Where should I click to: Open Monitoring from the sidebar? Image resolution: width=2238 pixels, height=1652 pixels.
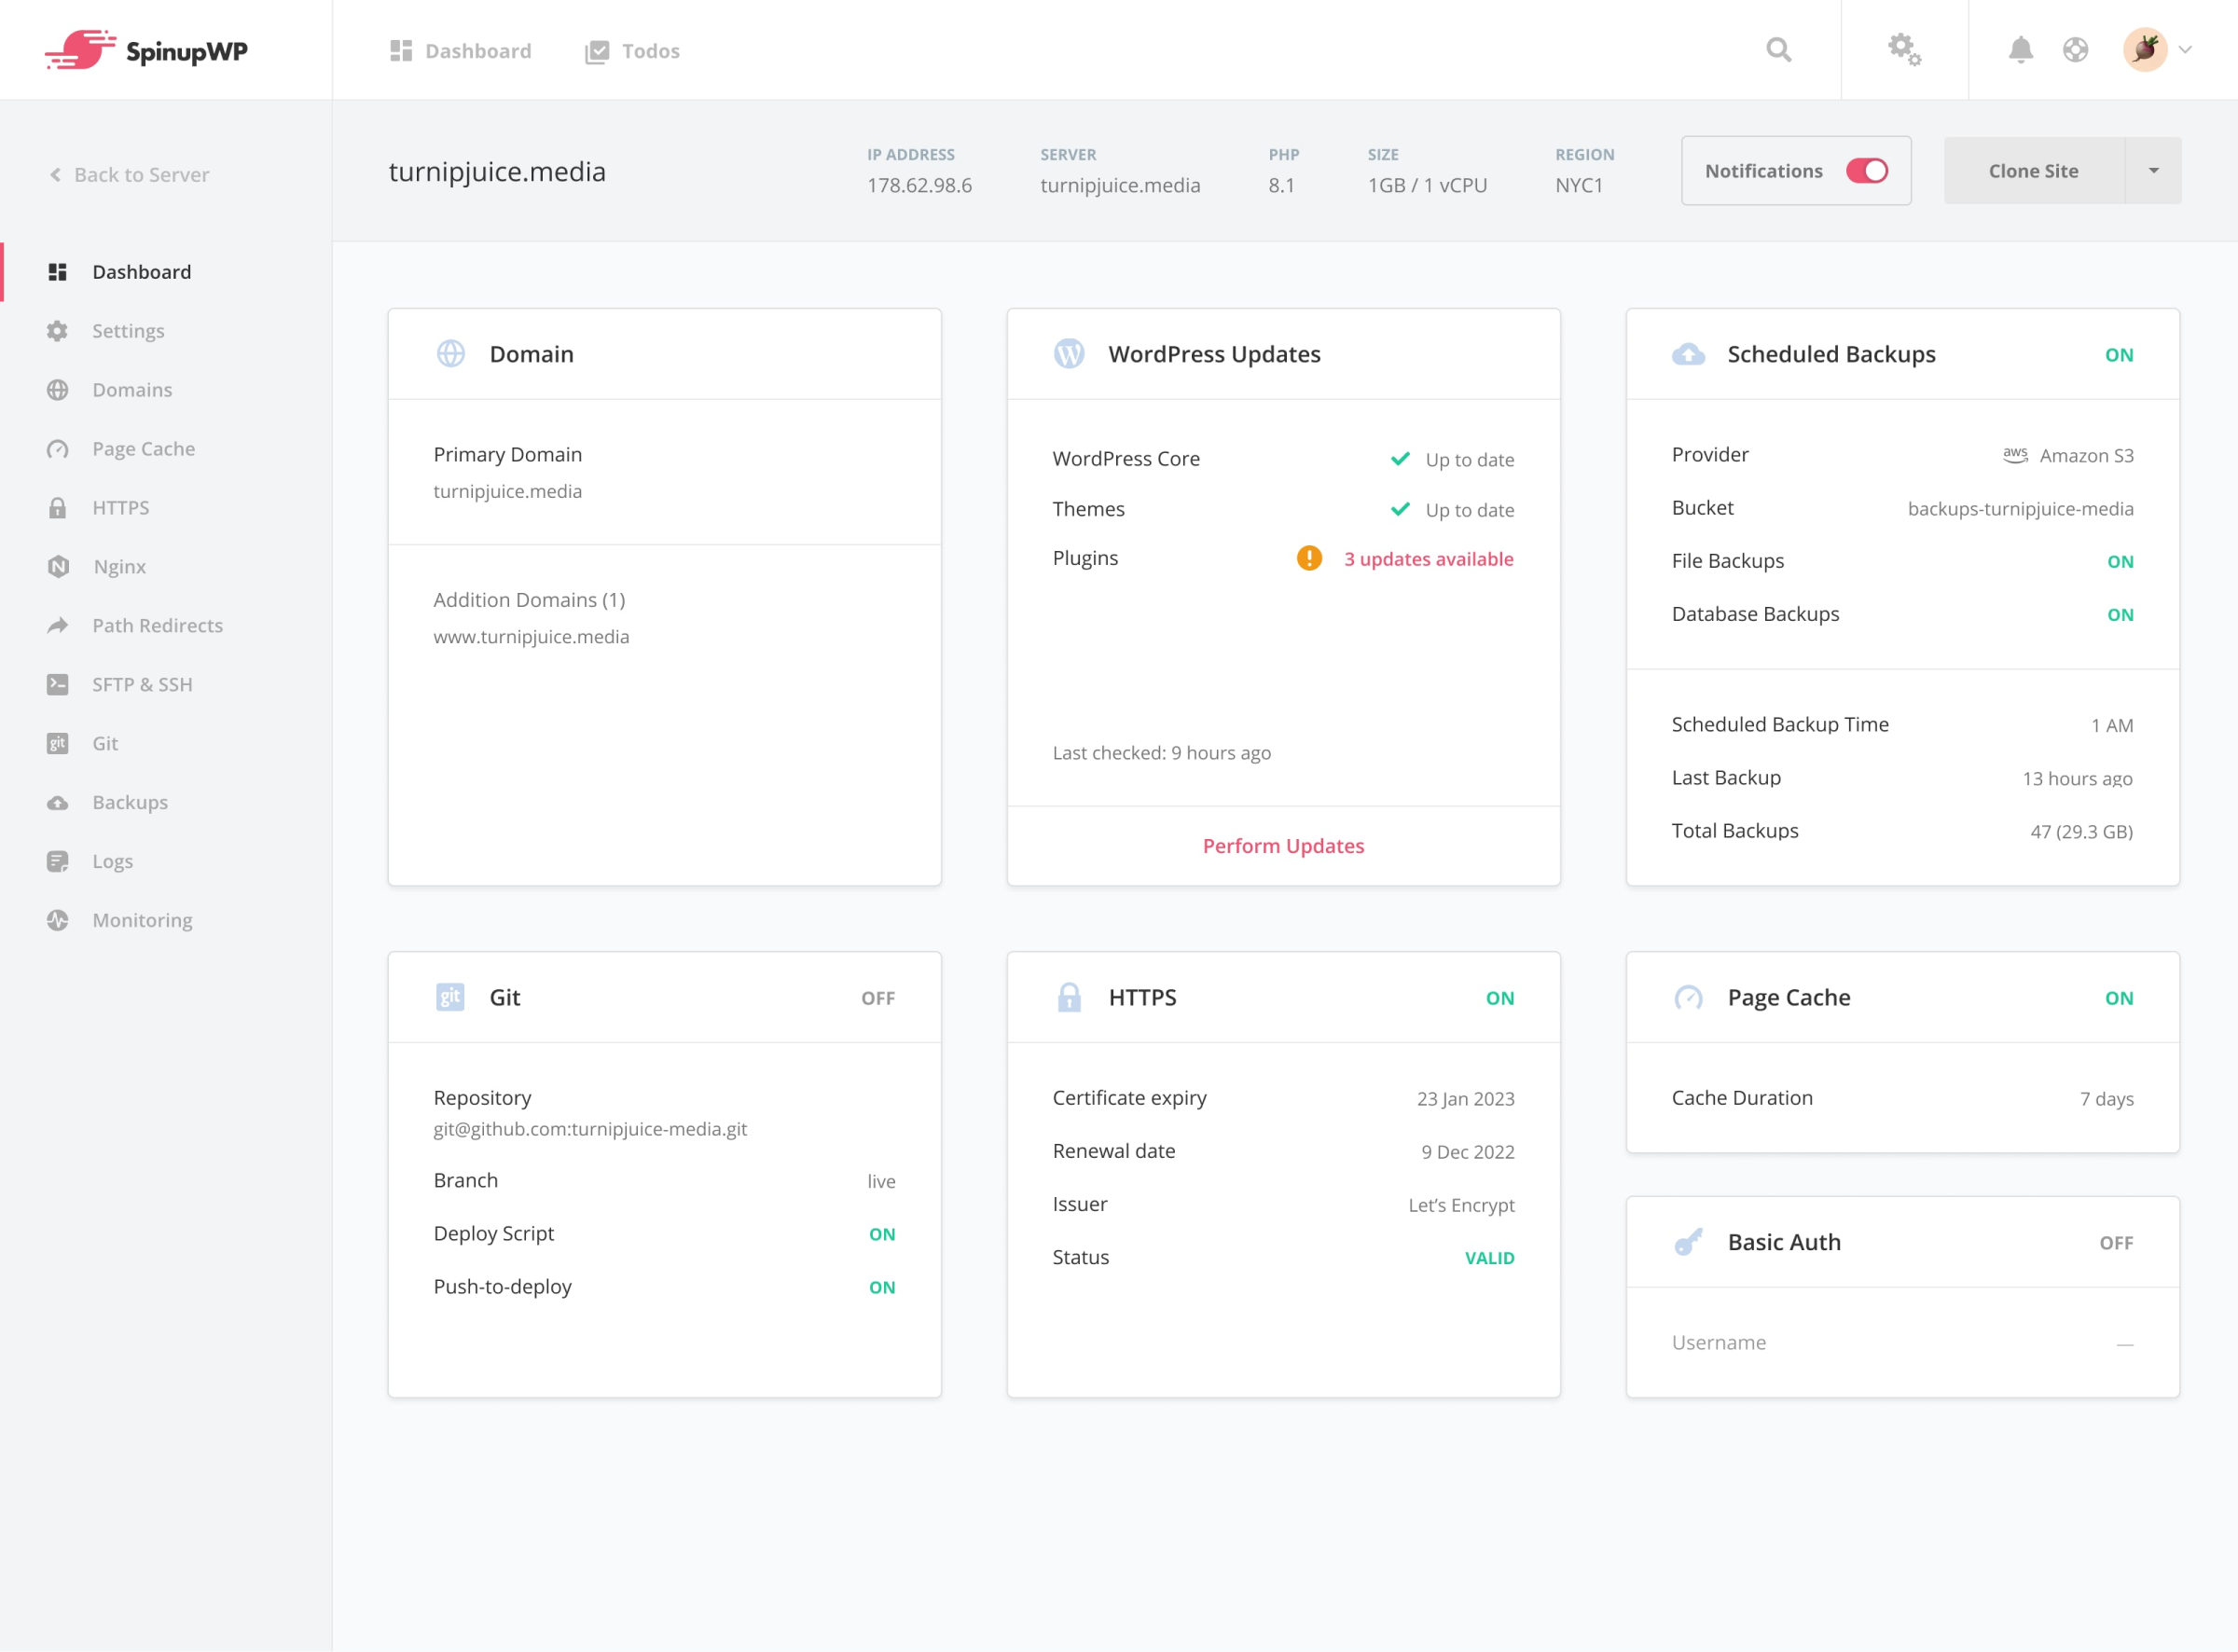(141, 919)
